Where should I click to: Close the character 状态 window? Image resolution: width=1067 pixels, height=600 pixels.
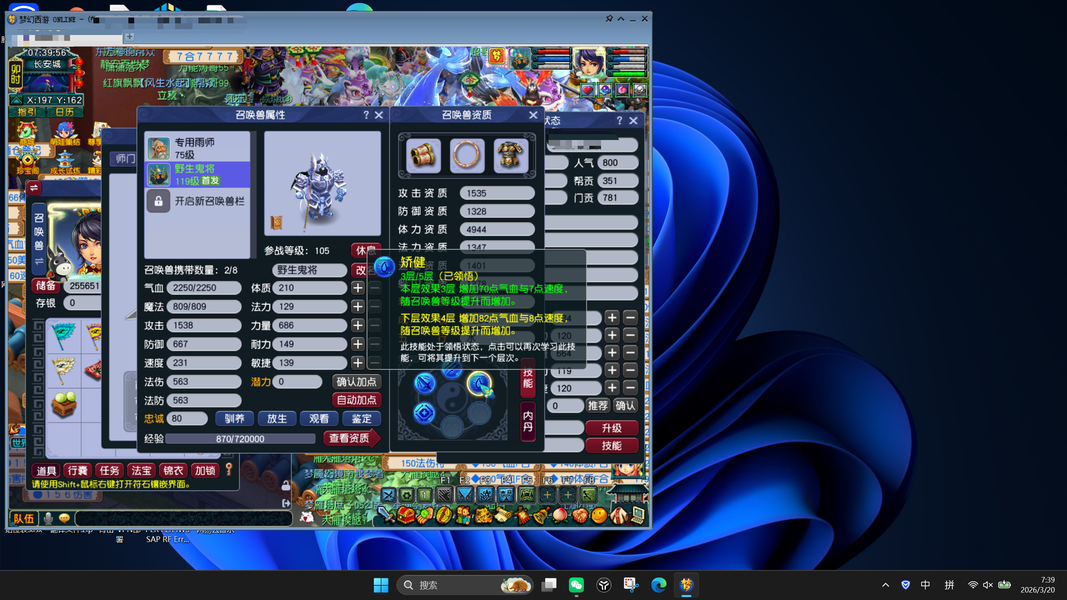pyautogui.click(x=634, y=120)
